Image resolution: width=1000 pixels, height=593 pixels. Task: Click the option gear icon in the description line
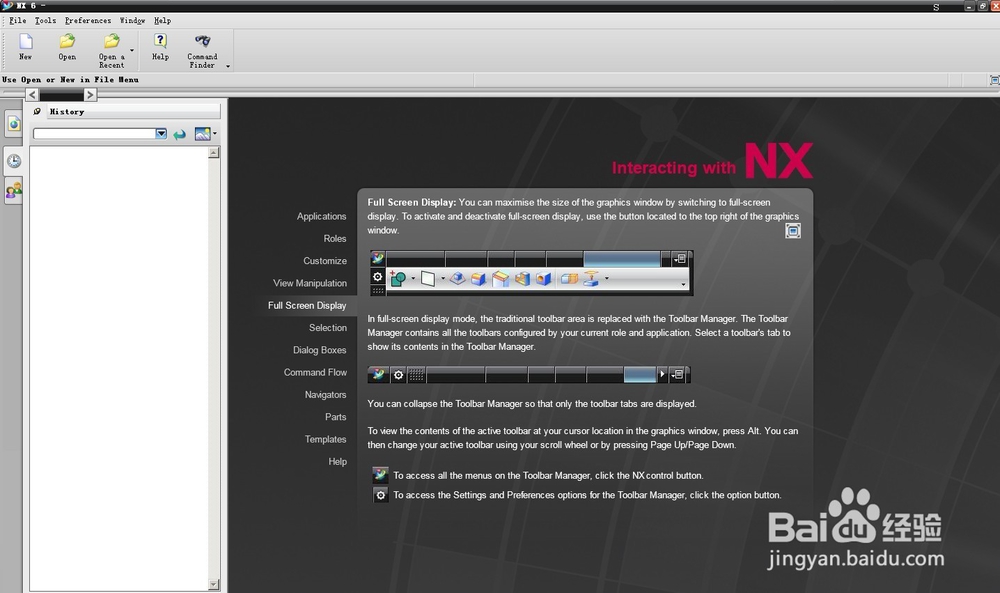(x=380, y=495)
